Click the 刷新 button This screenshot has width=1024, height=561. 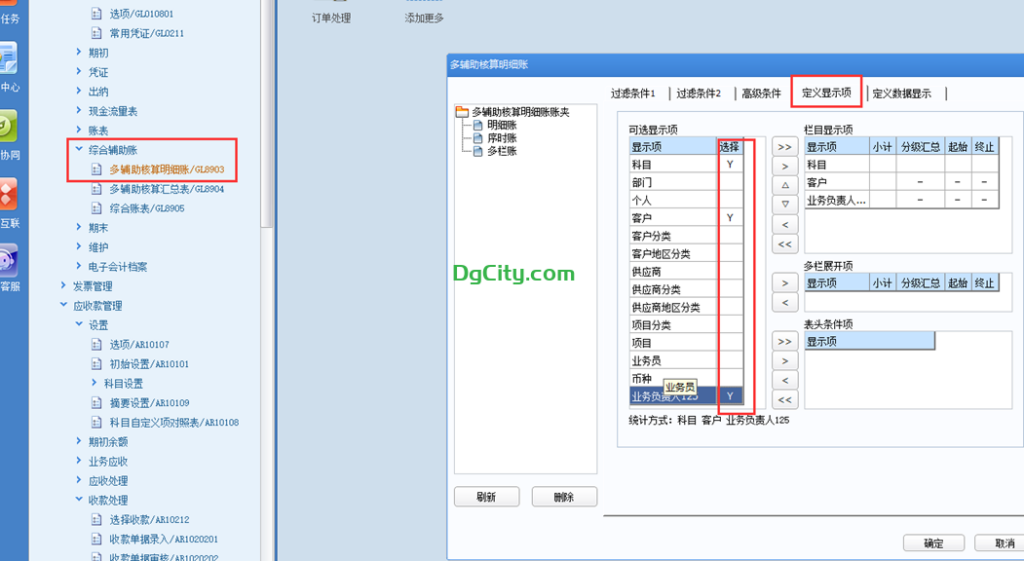(x=487, y=497)
